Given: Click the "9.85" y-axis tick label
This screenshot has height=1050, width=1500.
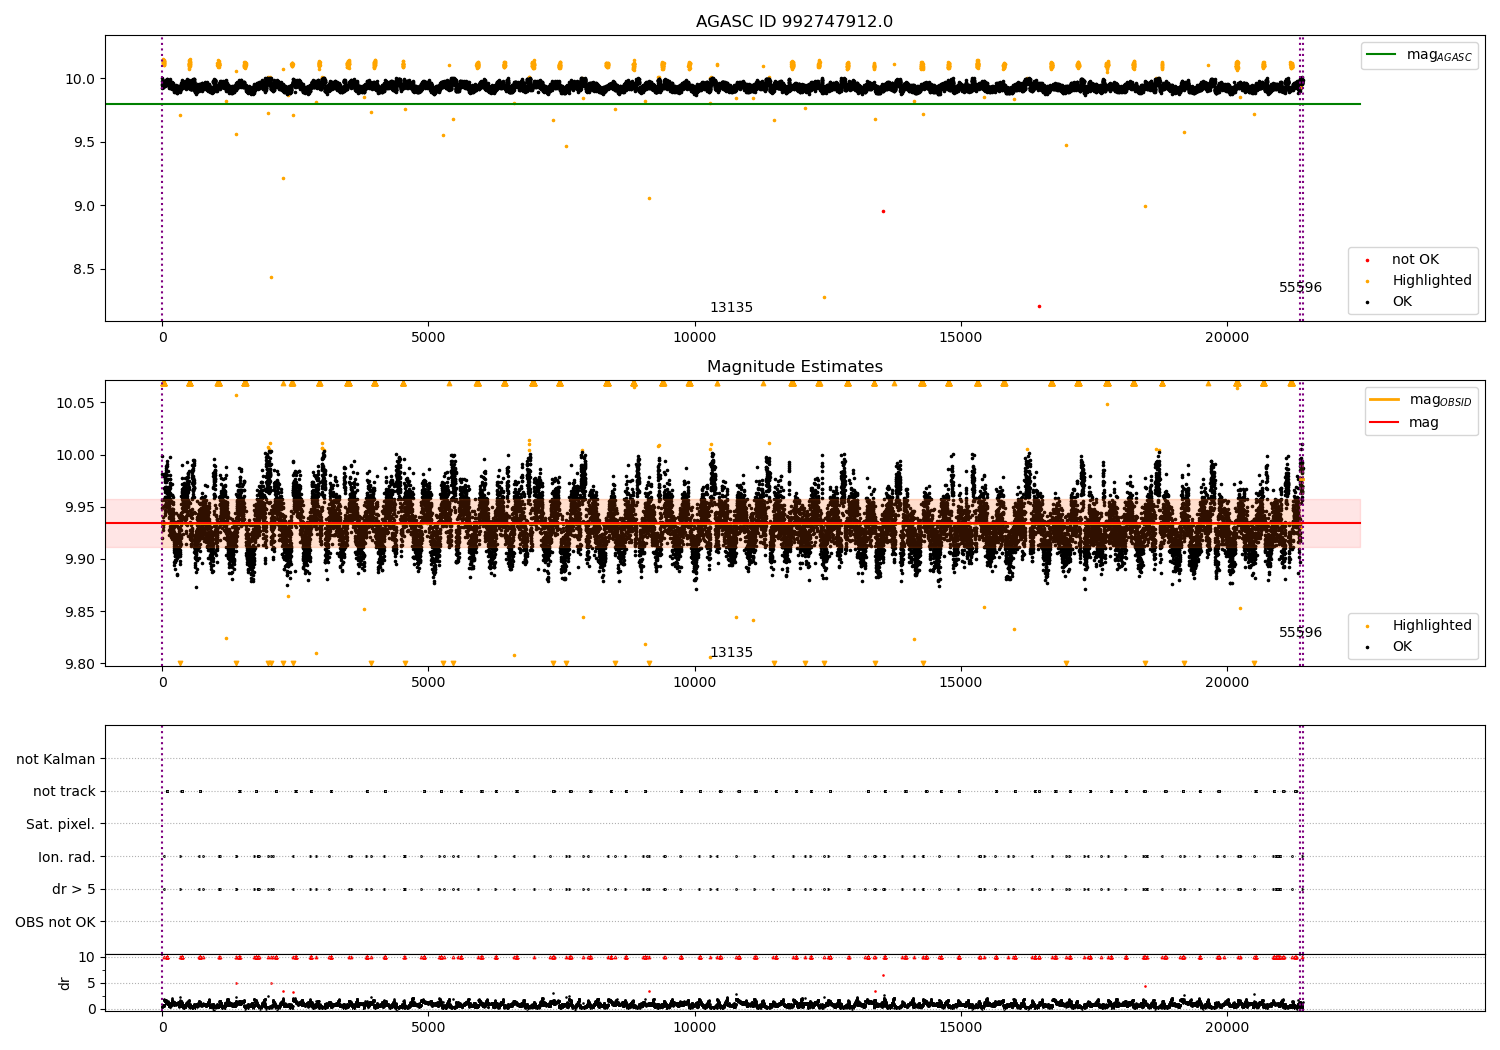Looking at the screenshot, I should 82,612.
